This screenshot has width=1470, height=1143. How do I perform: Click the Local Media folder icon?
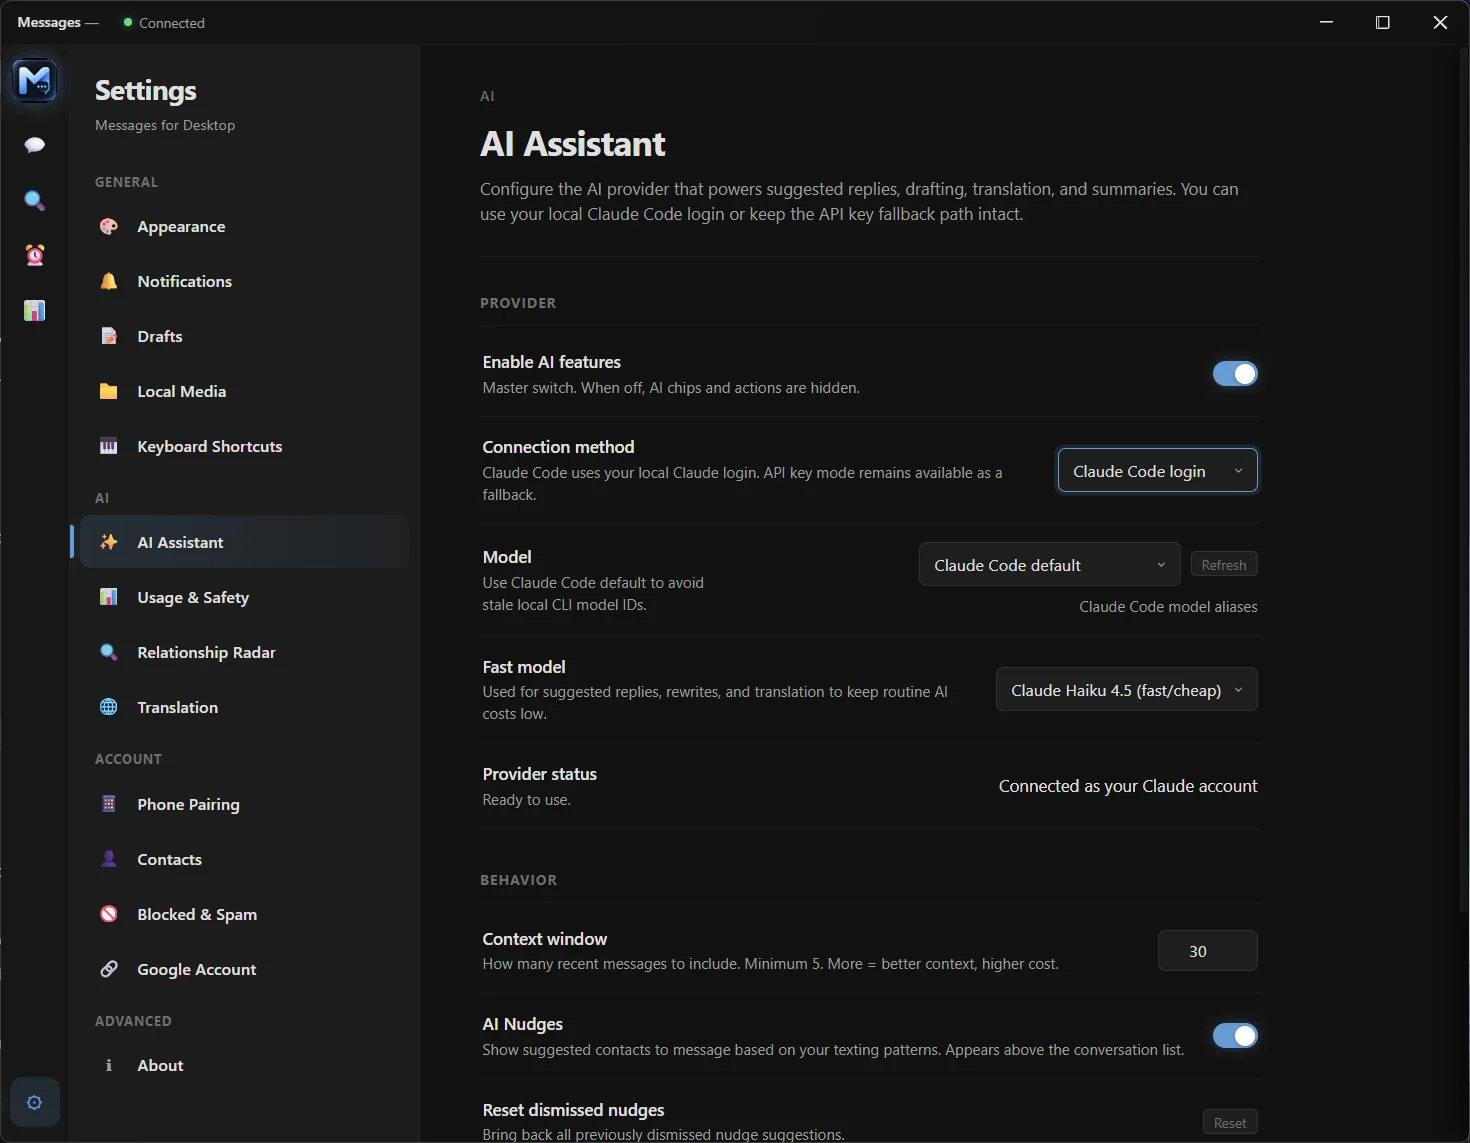[x=109, y=391]
